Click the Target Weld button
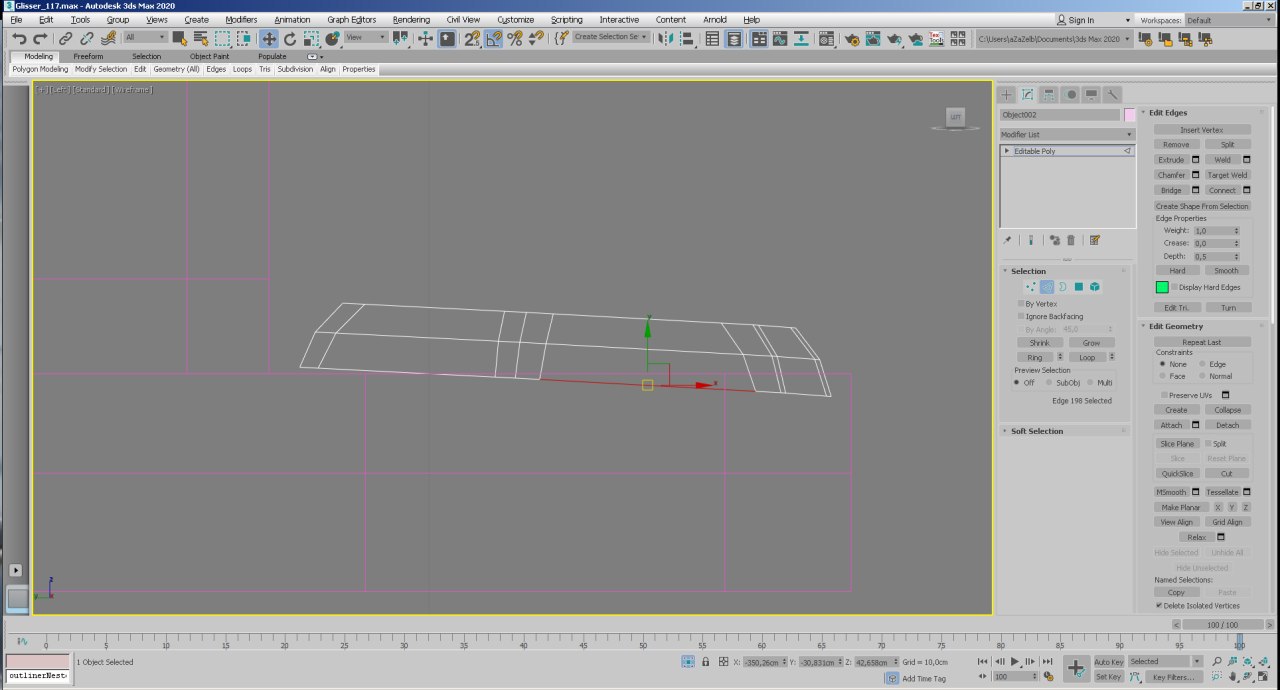Image resolution: width=1280 pixels, height=690 pixels. pyautogui.click(x=1227, y=175)
